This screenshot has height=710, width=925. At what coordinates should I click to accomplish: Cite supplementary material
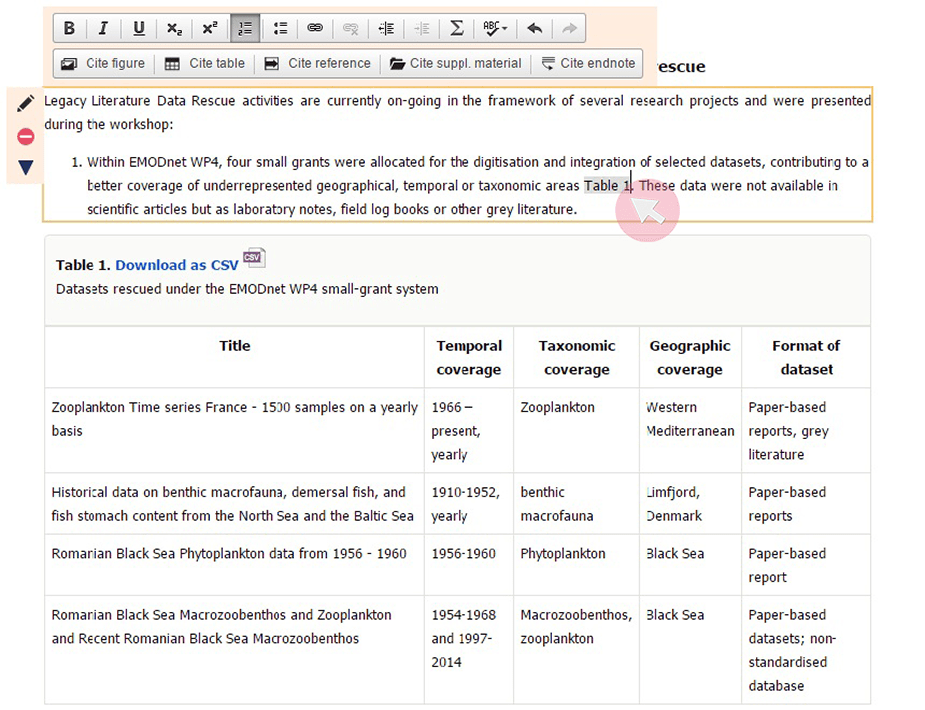click(456, 63)
